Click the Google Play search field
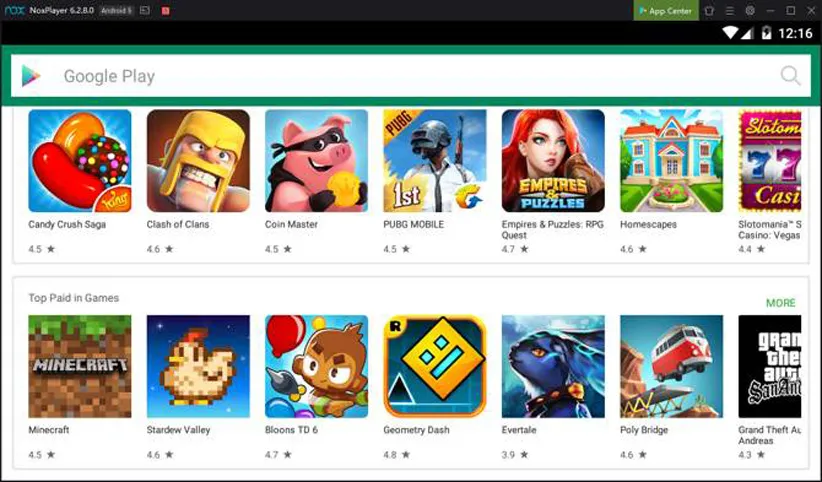Viewport: 822px width, 482px height. point(411,76)
